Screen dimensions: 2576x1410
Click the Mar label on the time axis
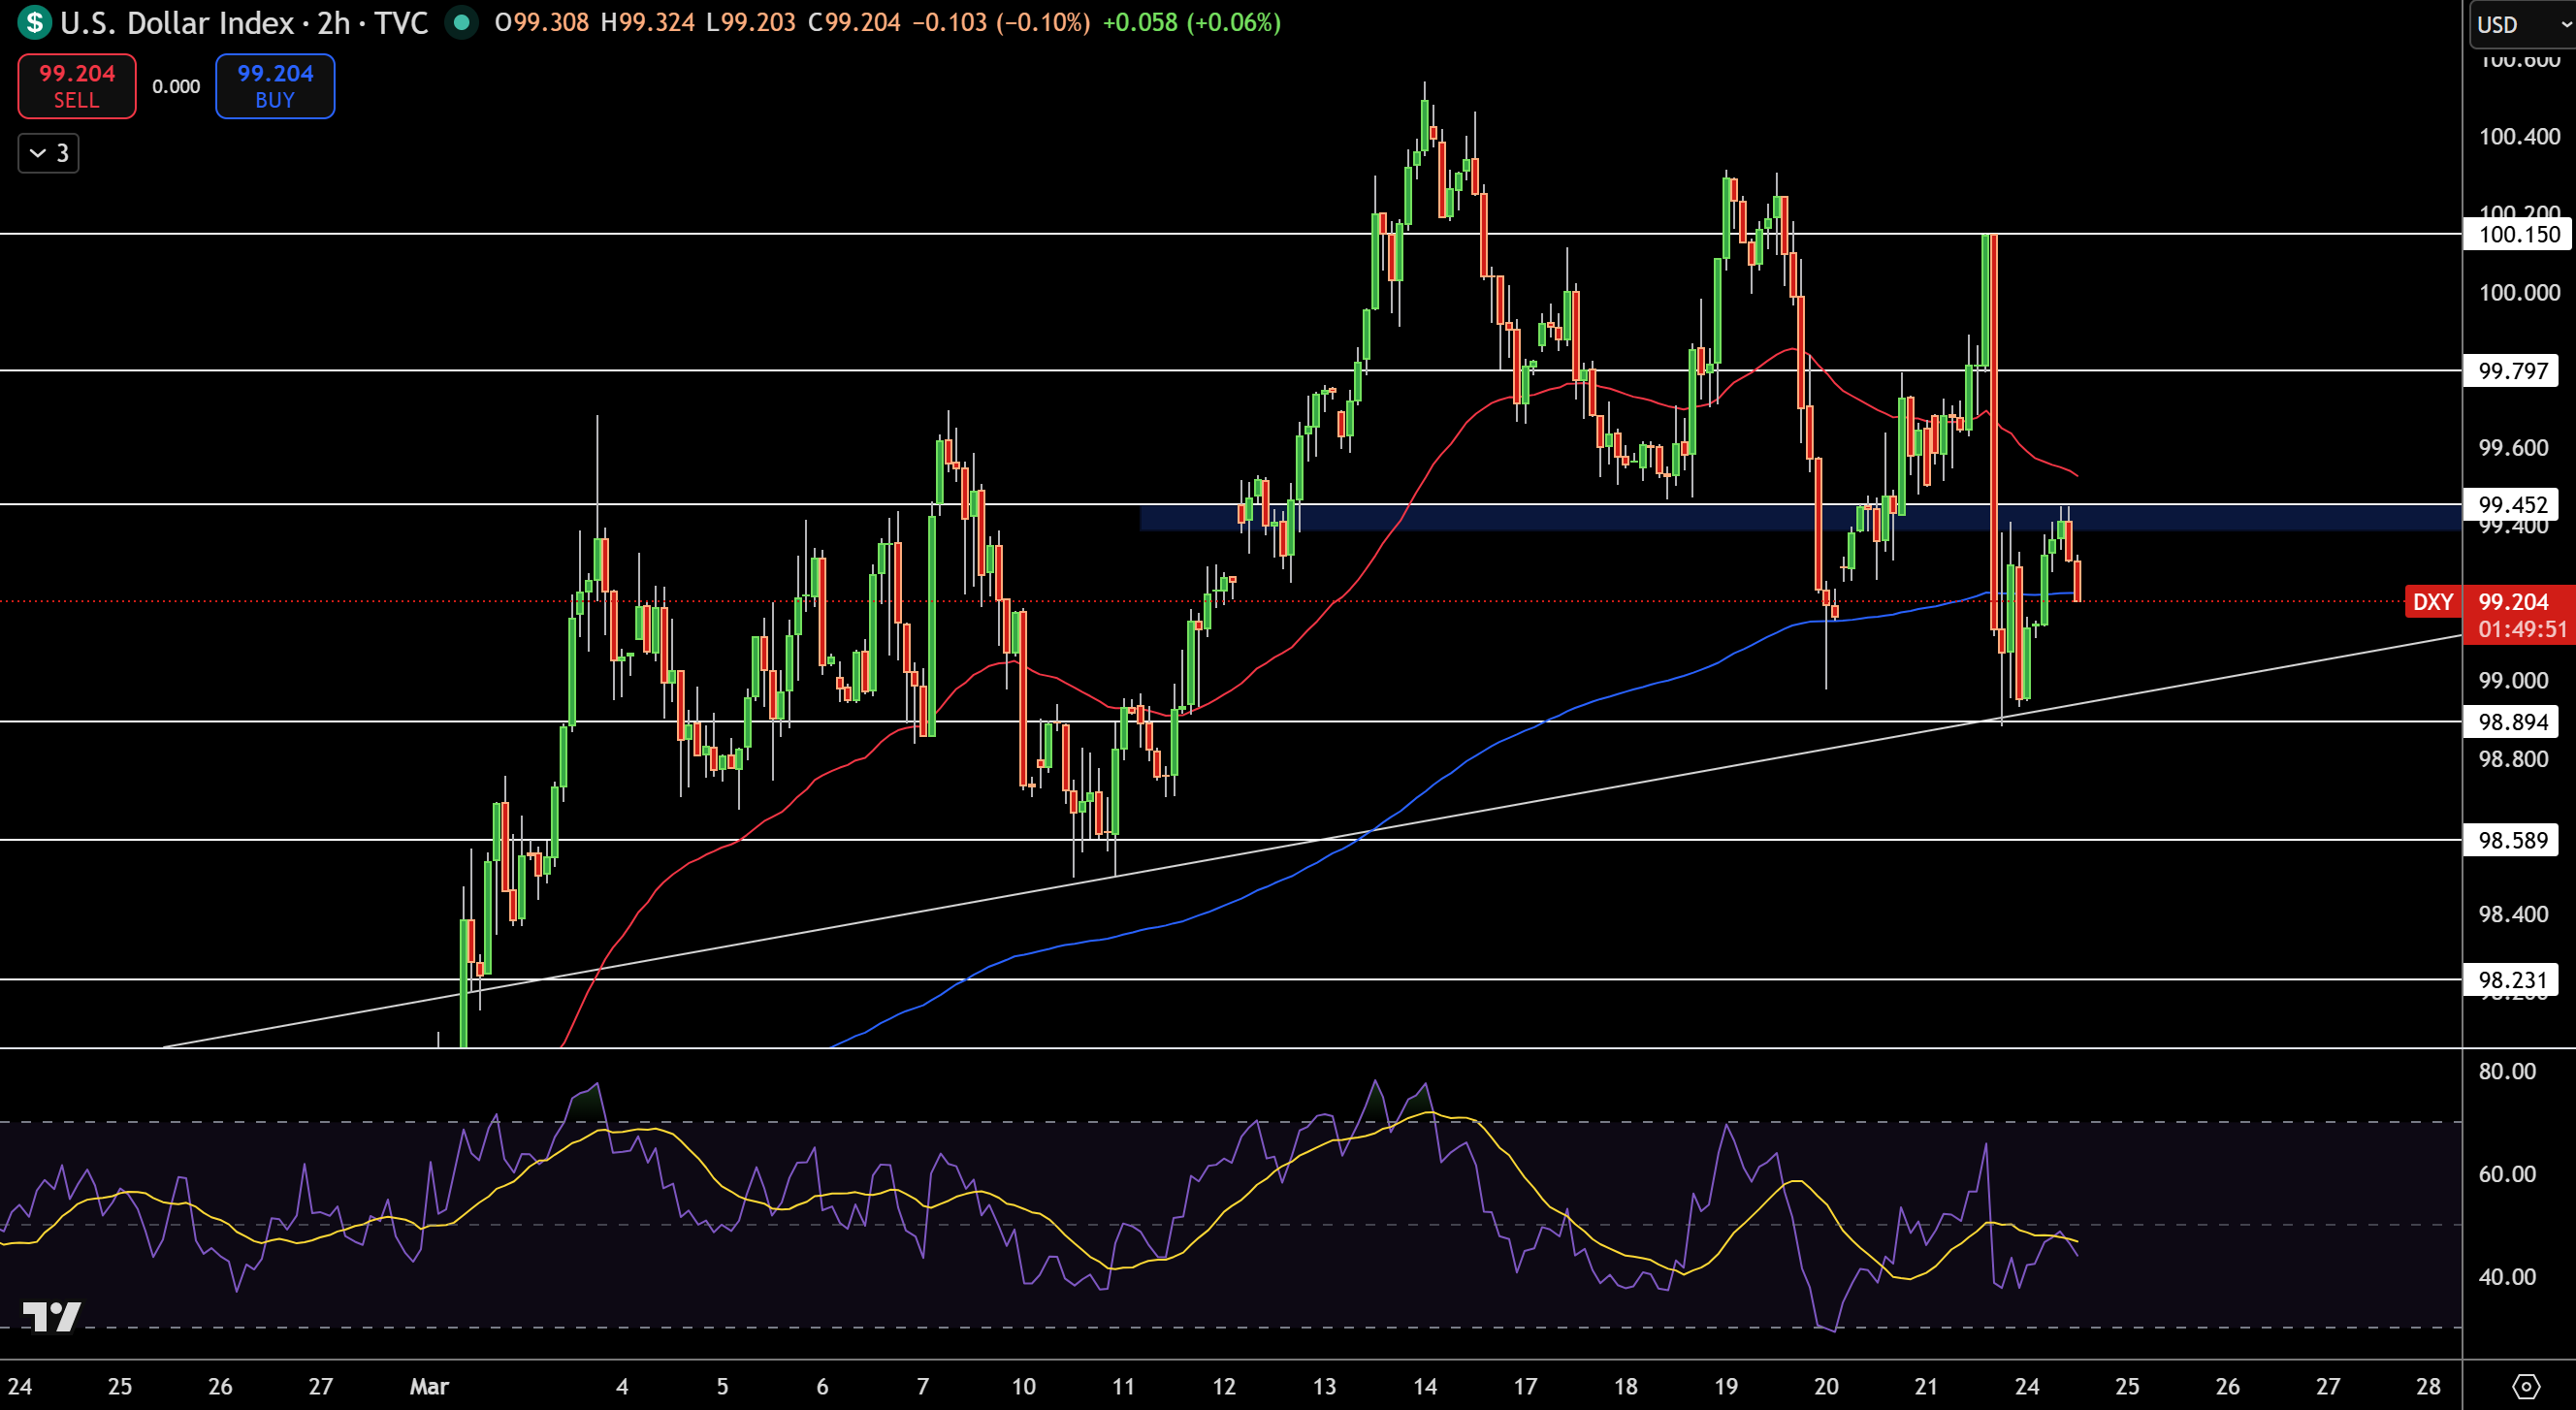click(430, 1386)
